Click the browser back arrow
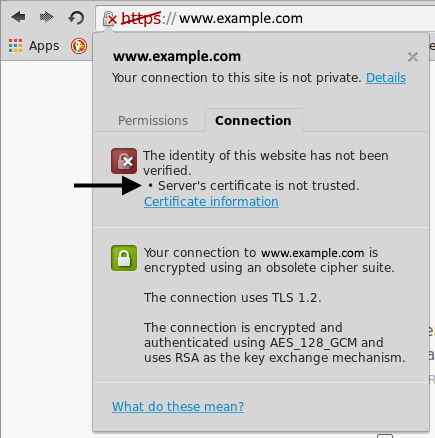Image resolution: width=435 pixels, height=438 pixels. coord(18,17)
